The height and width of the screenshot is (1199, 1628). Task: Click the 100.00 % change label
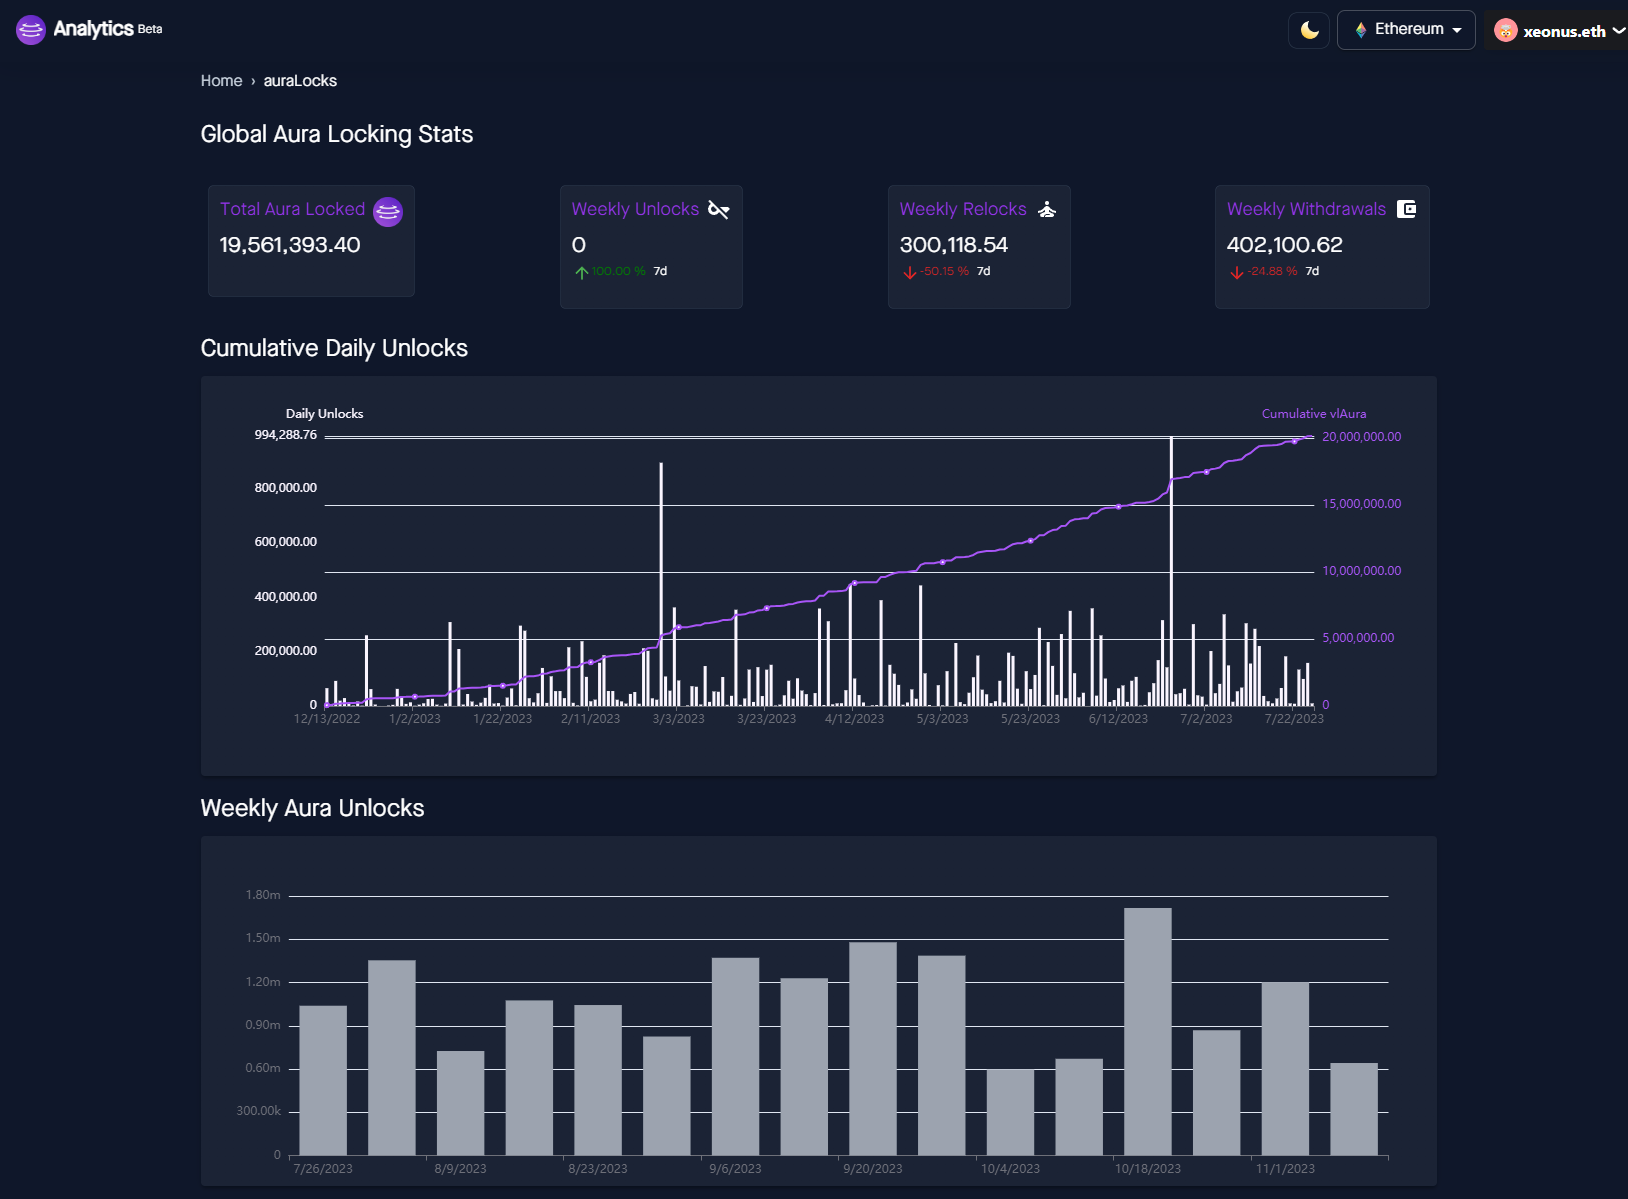[618, 271]
